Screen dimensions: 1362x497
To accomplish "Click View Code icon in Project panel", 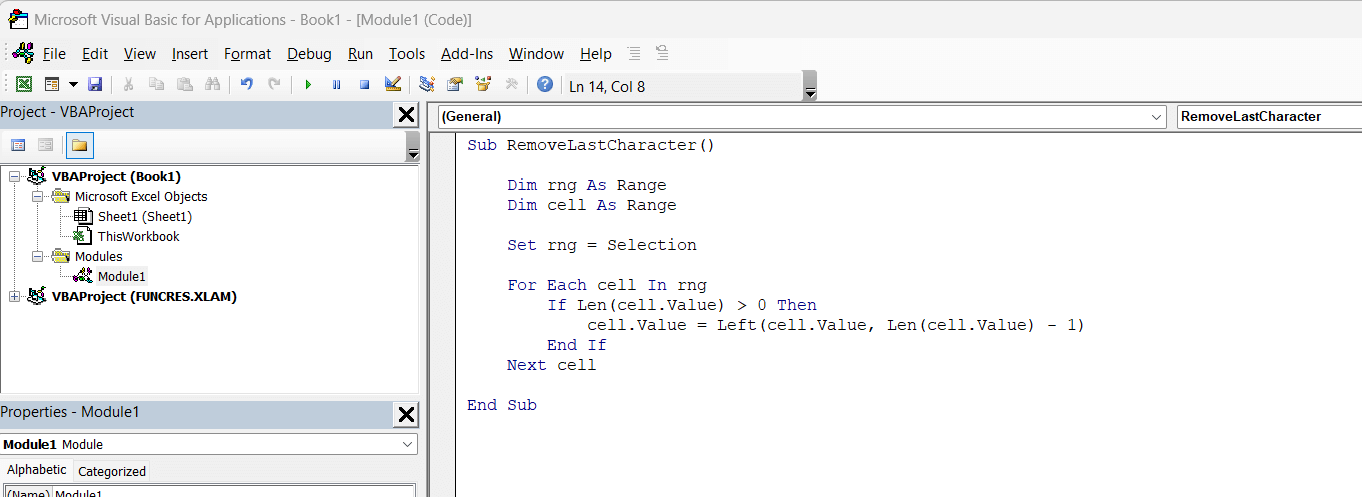I will 18,146.
